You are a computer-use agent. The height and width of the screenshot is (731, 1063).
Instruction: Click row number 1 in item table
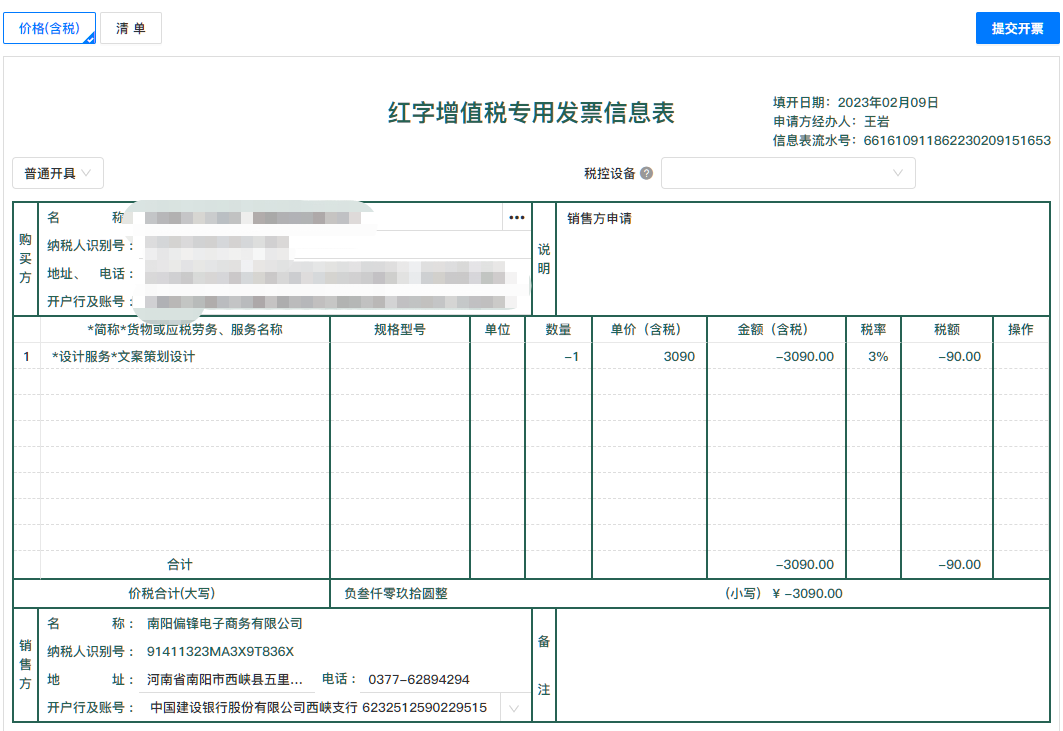click(26, 357)
